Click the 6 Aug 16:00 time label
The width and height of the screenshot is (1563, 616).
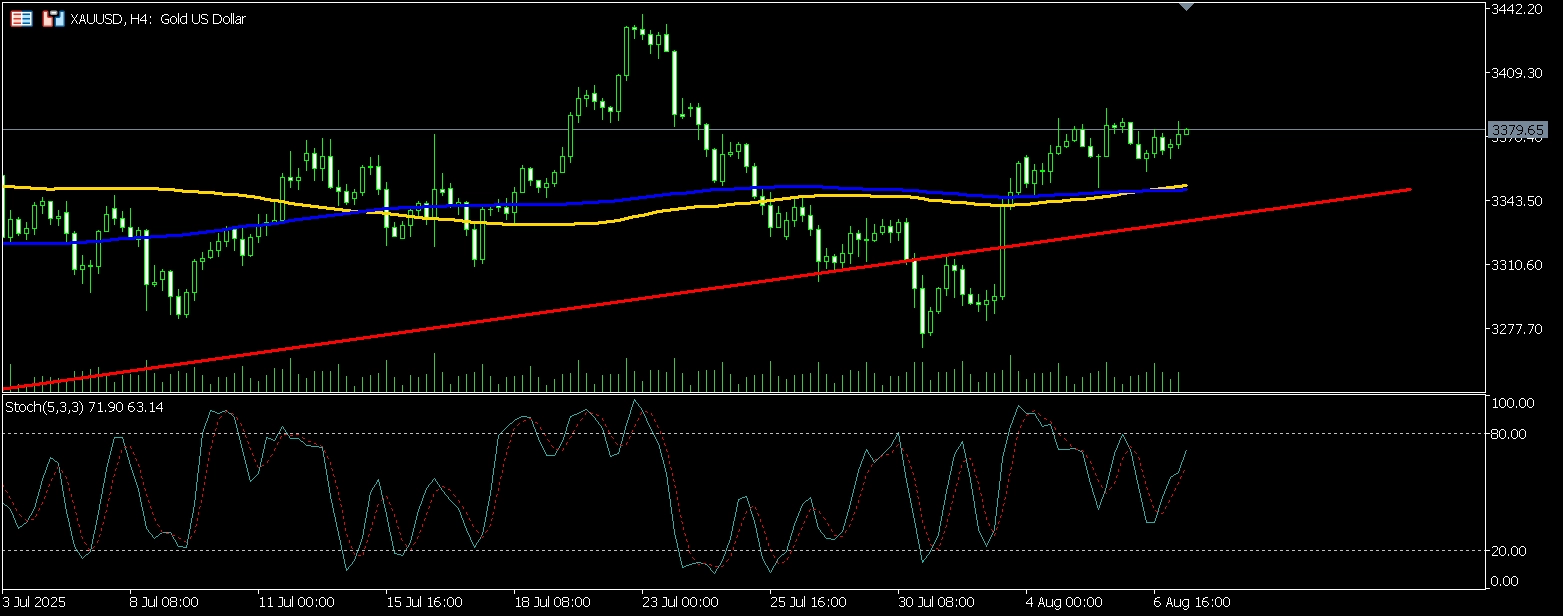1194,603
